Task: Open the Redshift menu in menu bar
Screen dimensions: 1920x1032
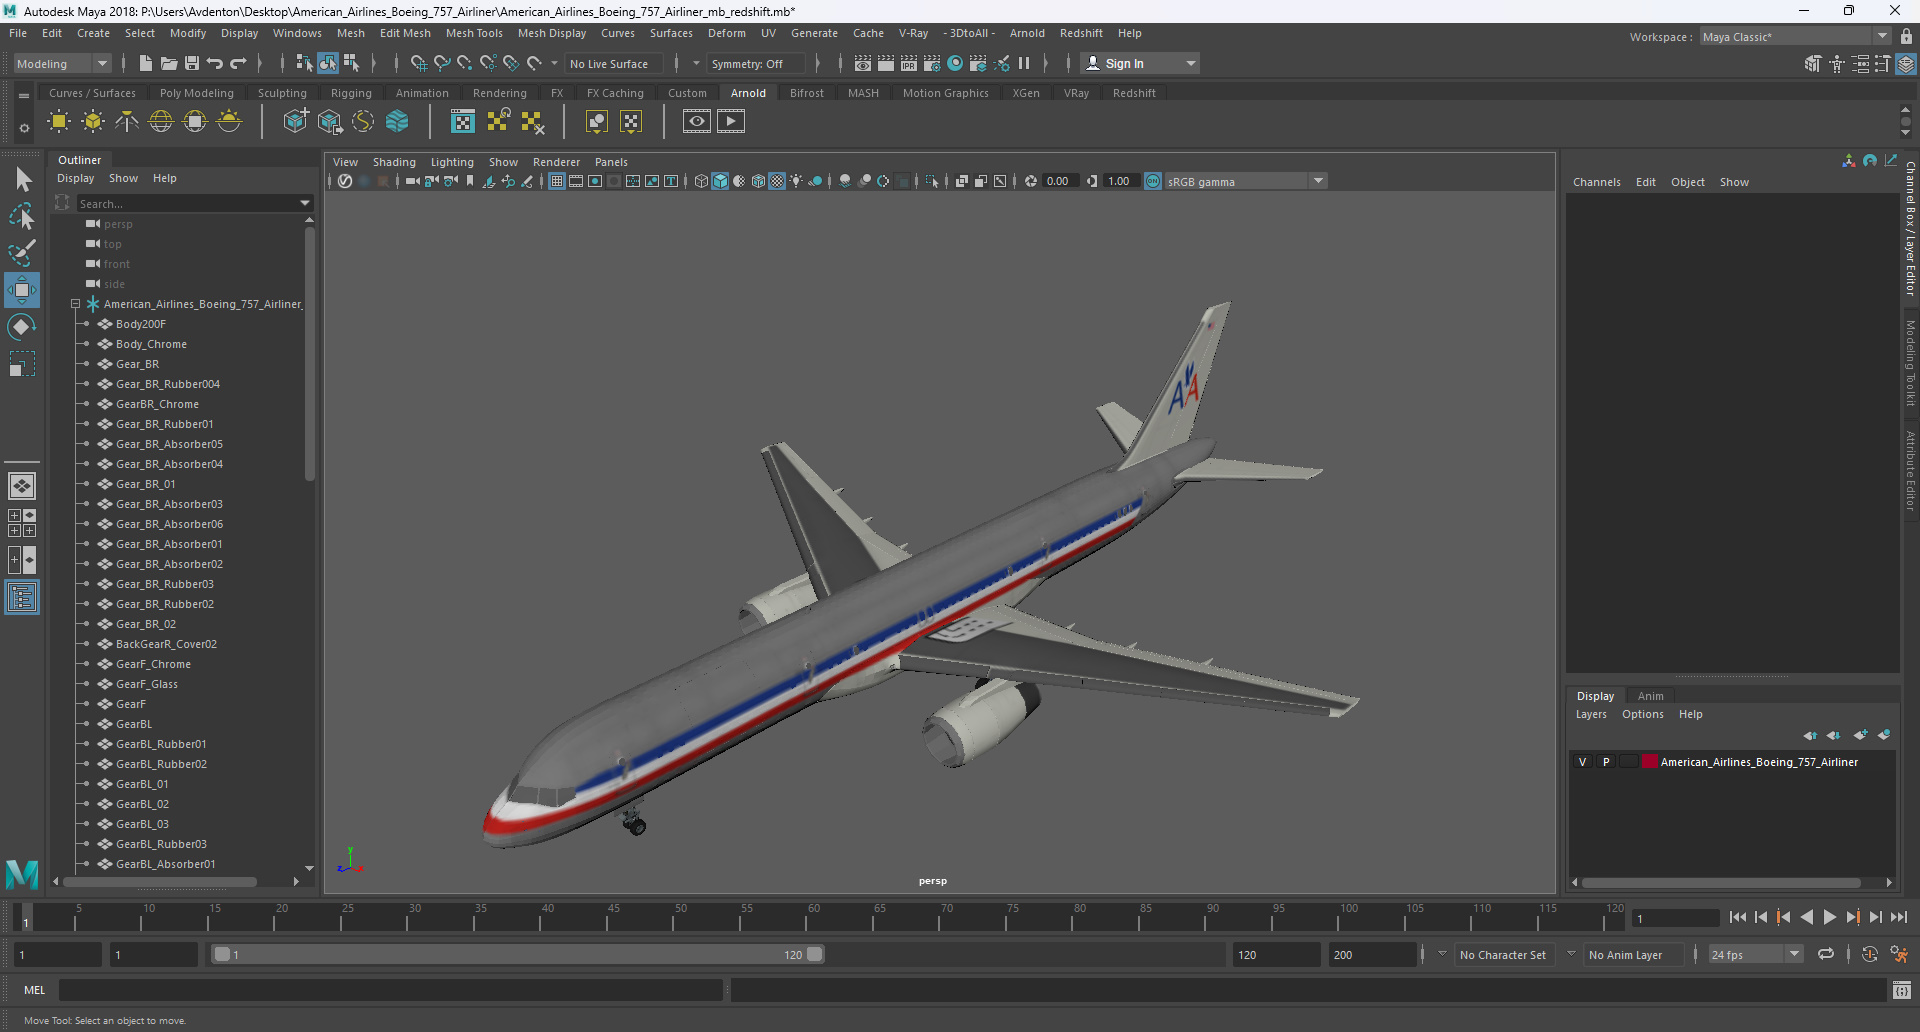Action: pyautogui.click(x=1081, y=33)
